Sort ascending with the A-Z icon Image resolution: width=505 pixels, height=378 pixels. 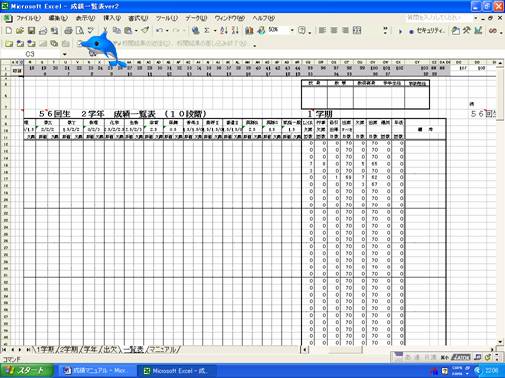(x=224, y=31)
